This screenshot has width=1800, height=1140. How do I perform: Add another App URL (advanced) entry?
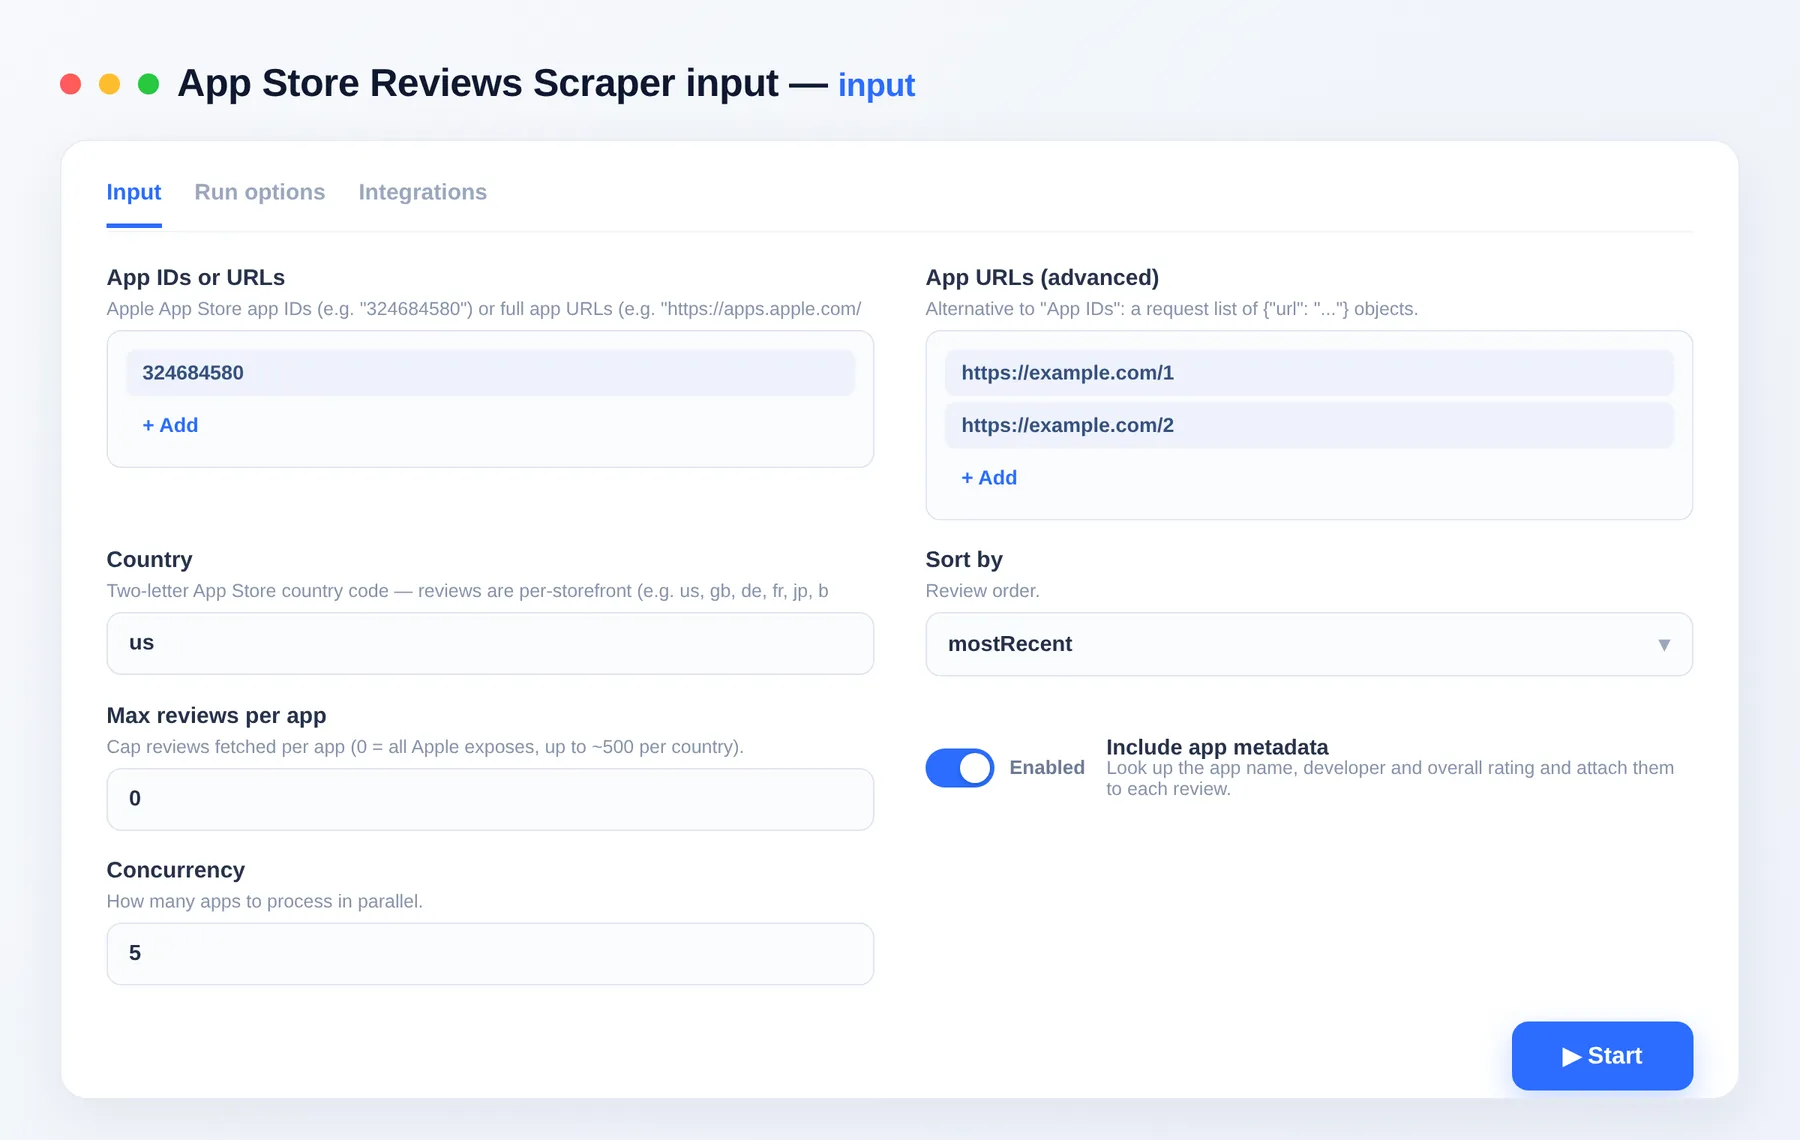[989, 478]
